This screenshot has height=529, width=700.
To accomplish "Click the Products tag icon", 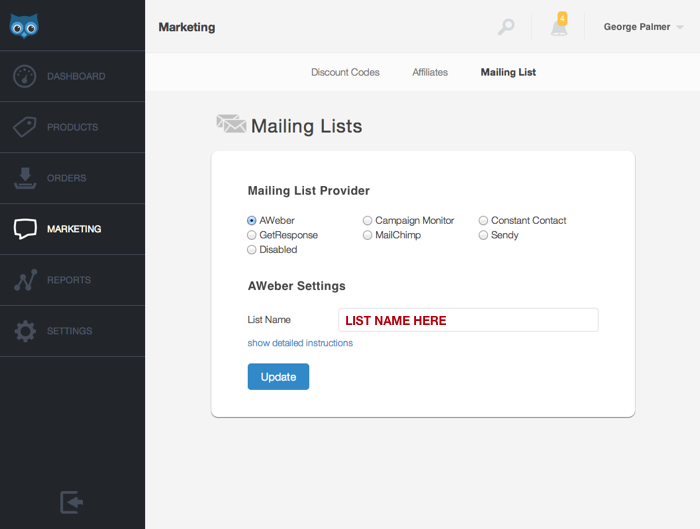I will click(x=25, y=127).
